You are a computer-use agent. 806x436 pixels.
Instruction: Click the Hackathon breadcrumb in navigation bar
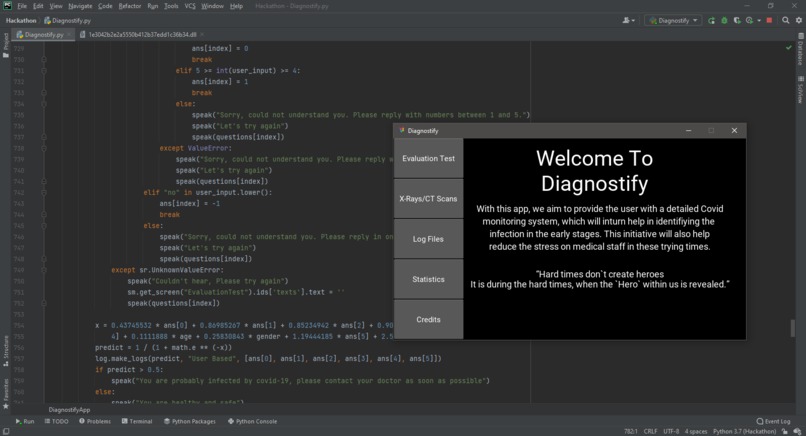(21, 21)
